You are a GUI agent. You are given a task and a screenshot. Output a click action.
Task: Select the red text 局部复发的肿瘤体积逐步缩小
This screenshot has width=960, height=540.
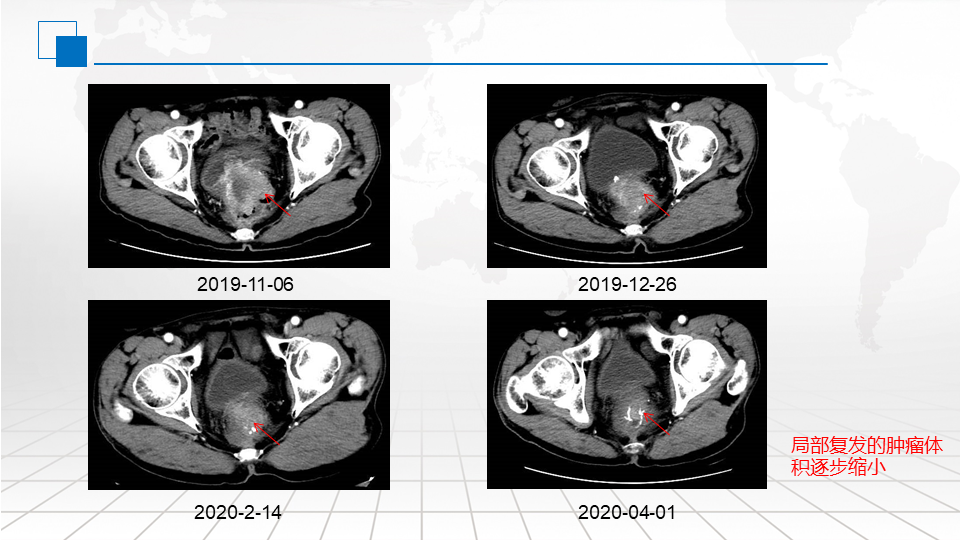tap(866, 456)
